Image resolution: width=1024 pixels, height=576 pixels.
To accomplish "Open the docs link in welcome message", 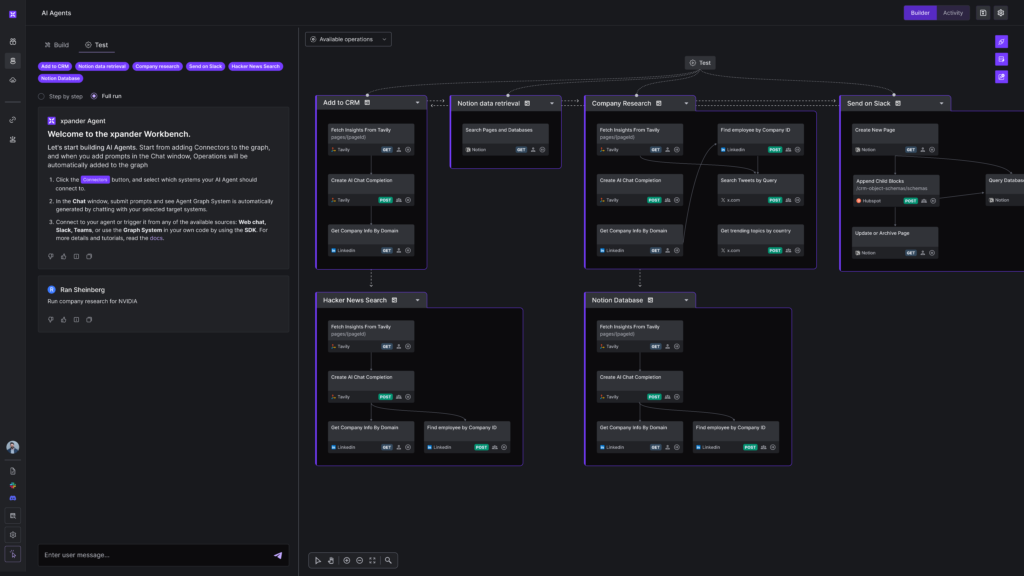I will tap(155, 238).
